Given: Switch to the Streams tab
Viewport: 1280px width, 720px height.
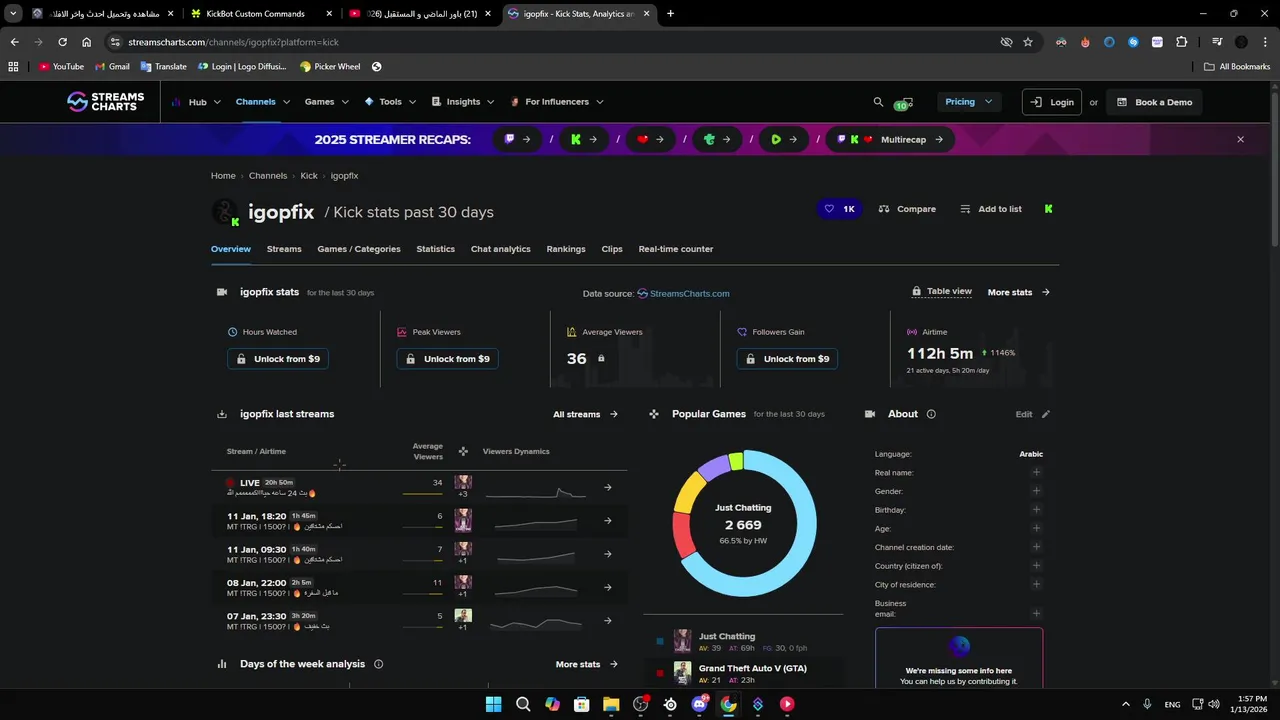Looking at the screenshot, I should click(284, 249).
